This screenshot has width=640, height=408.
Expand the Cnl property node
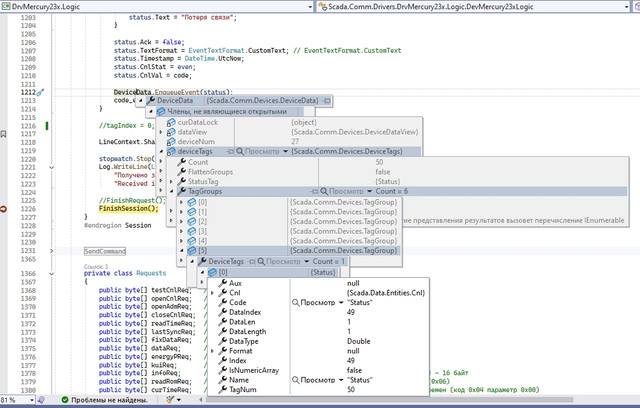point(212,293)
